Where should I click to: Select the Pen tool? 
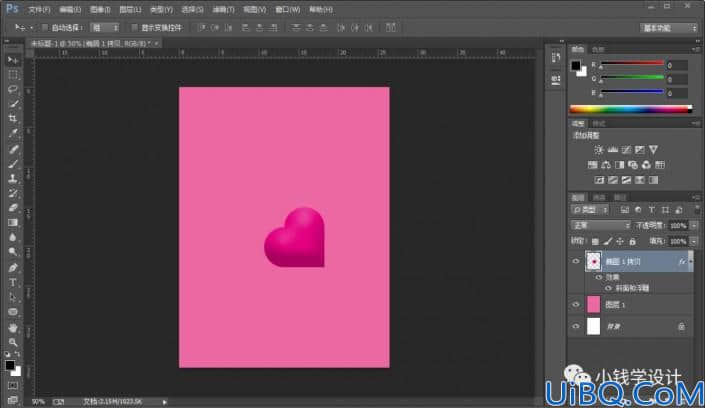coord(13,268)
